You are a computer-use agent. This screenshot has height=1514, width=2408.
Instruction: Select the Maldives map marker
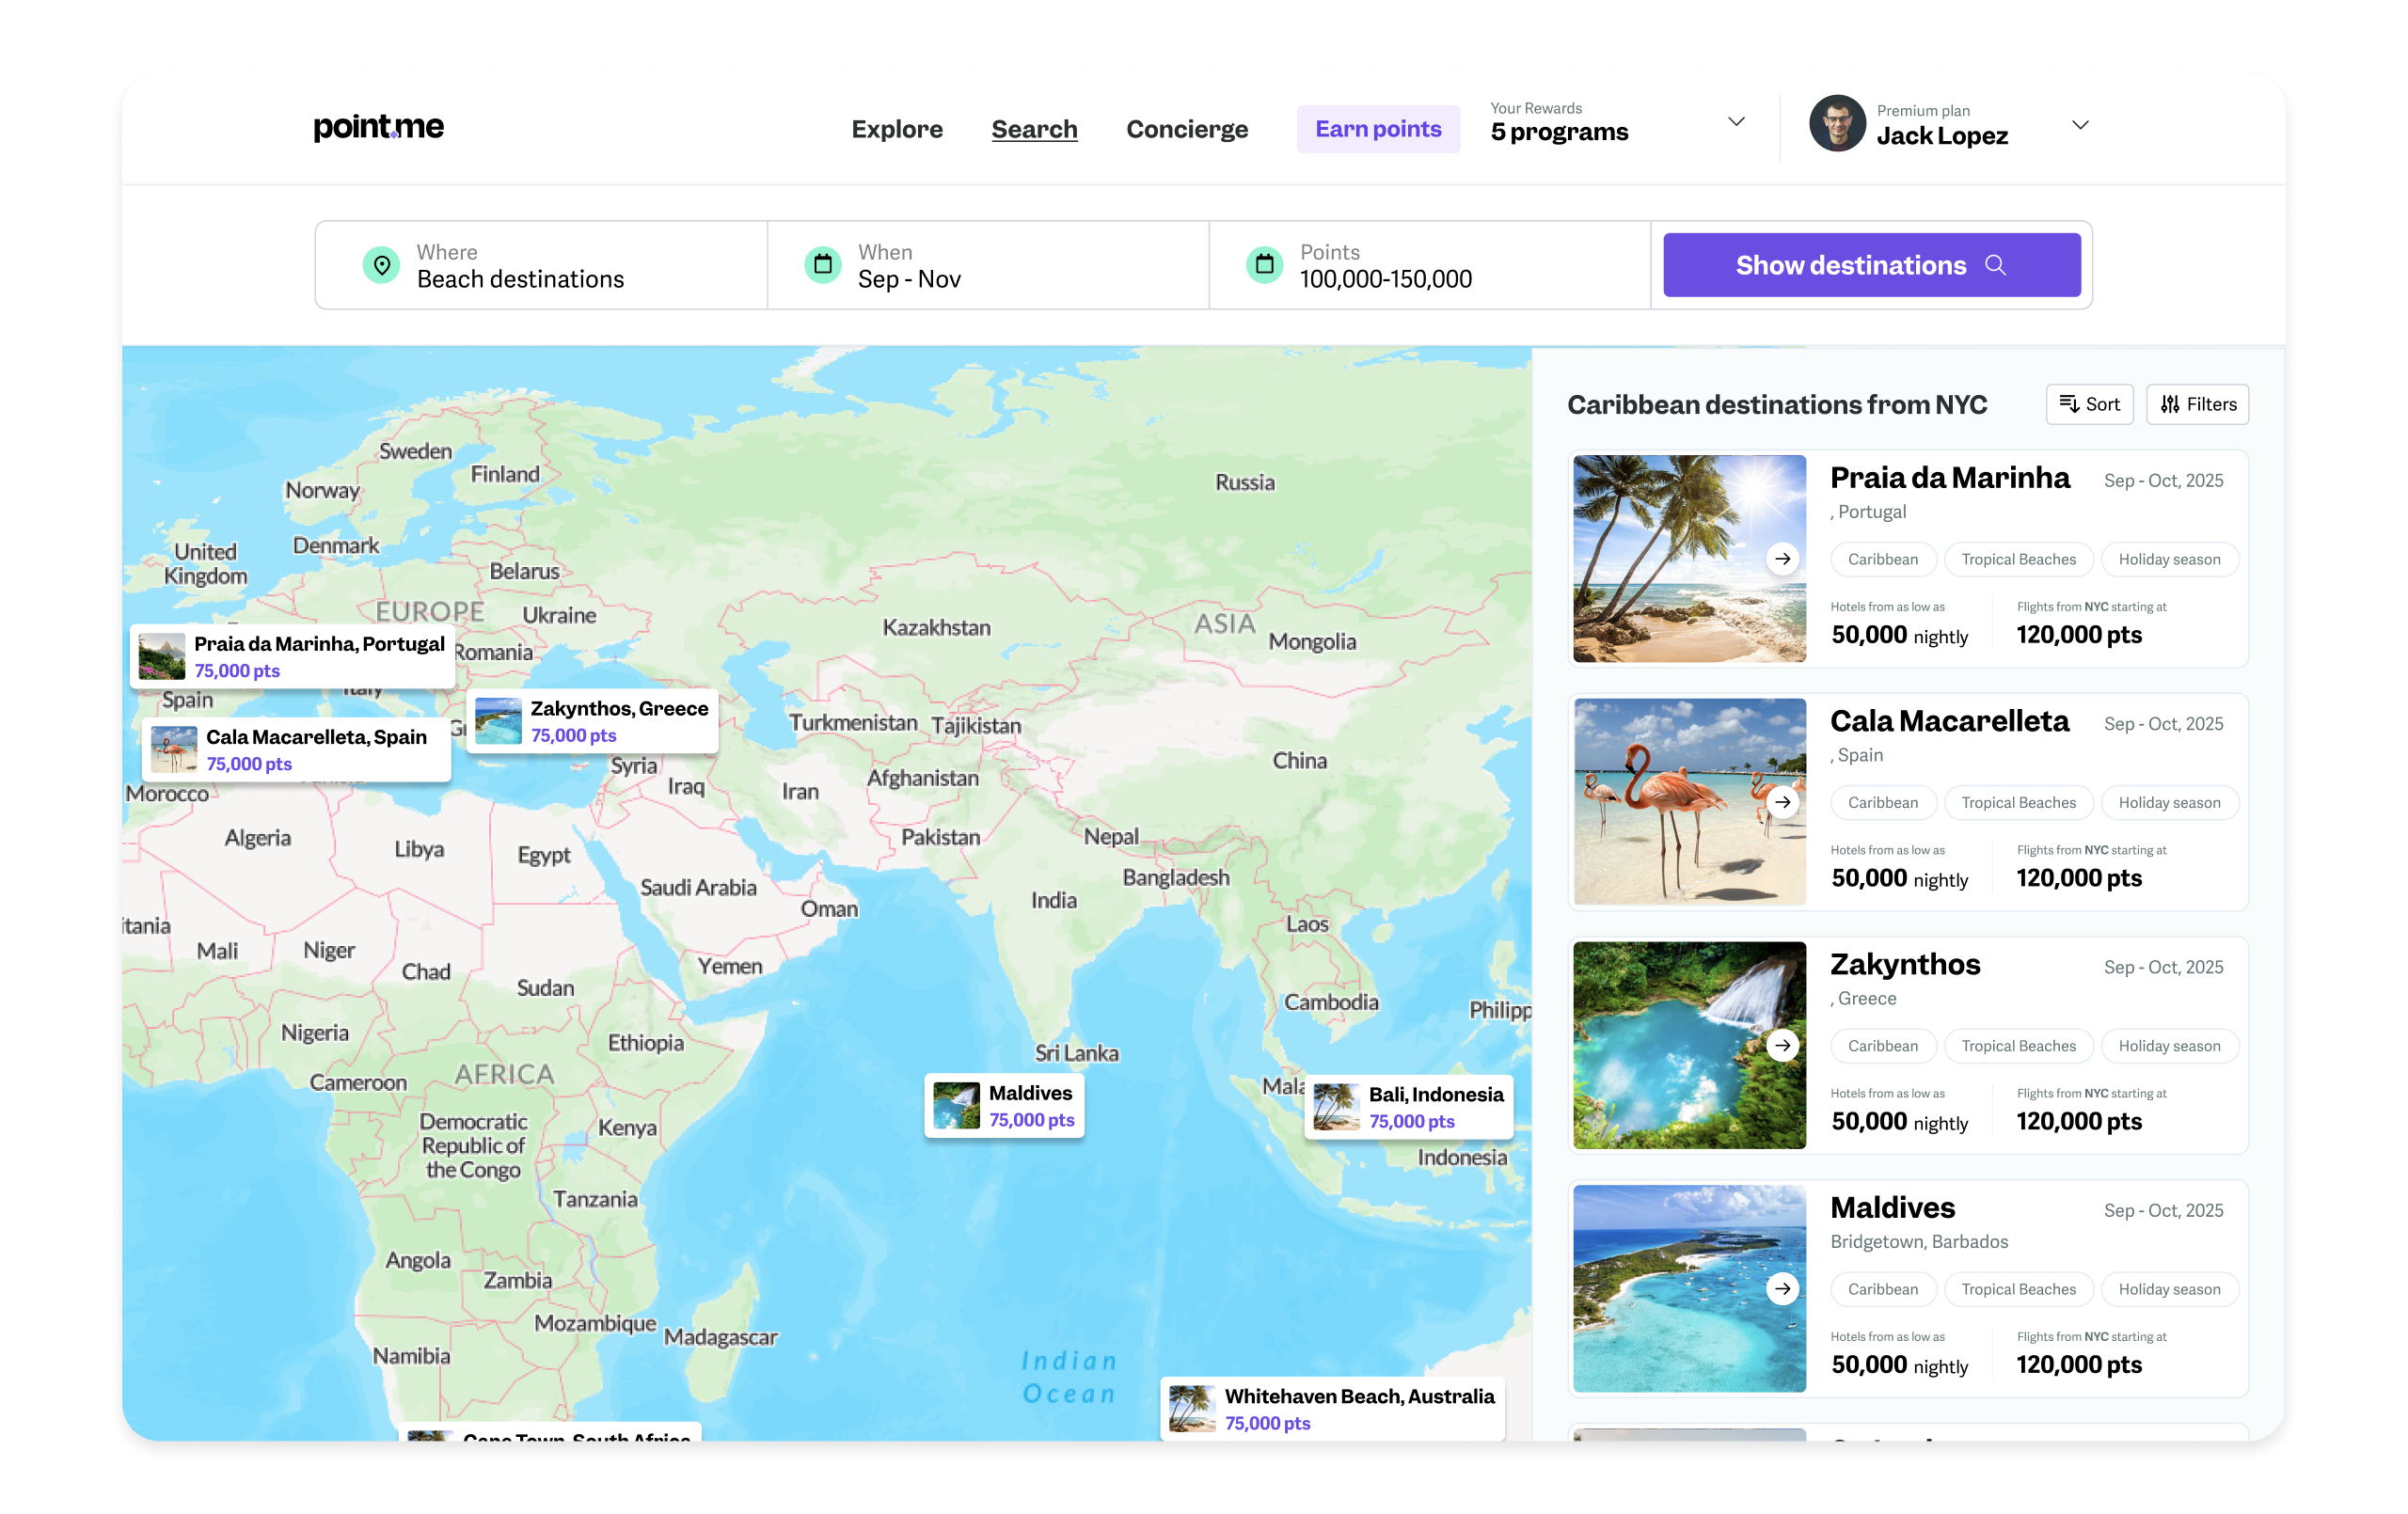point(1004,1106)
